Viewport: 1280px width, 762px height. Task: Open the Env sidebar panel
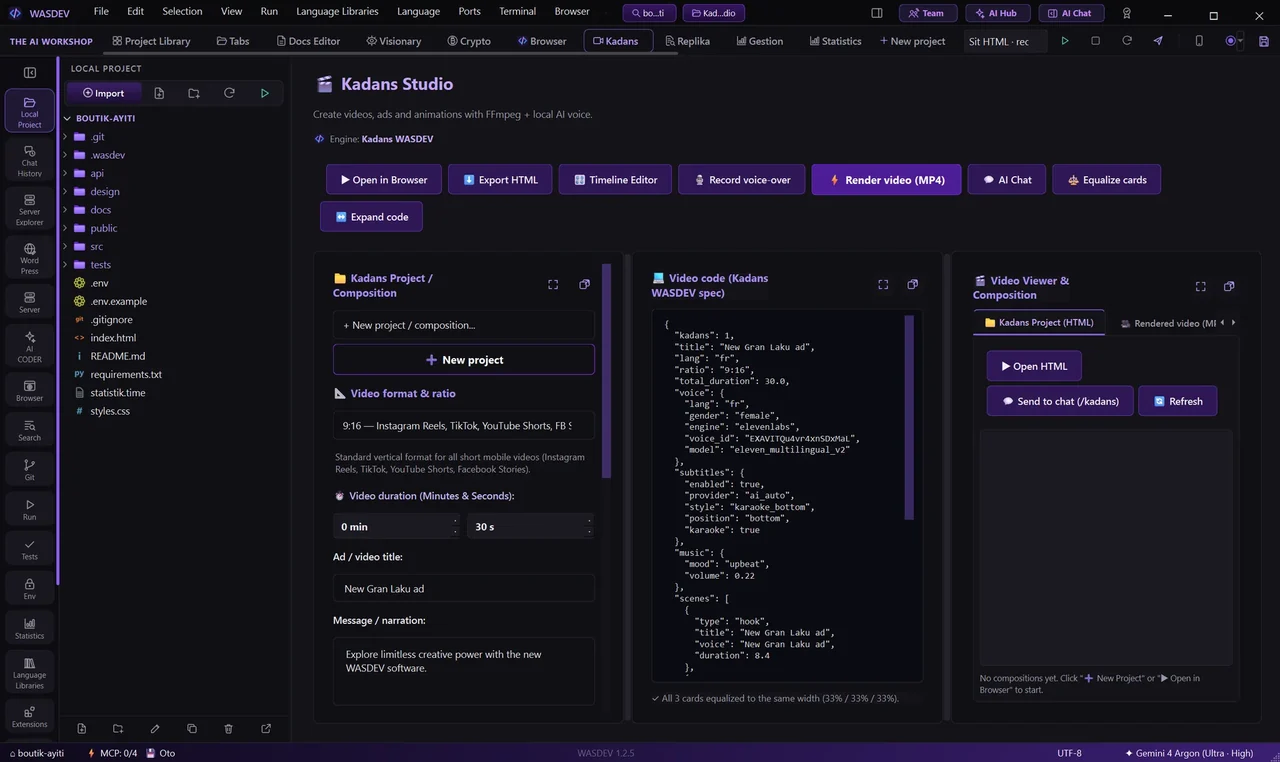(30, 588)
